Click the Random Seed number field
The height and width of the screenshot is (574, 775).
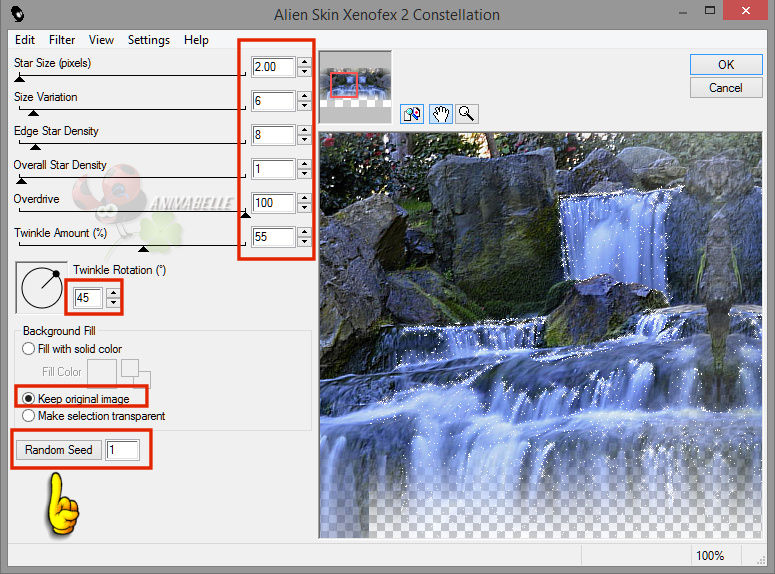click(123, 450)
